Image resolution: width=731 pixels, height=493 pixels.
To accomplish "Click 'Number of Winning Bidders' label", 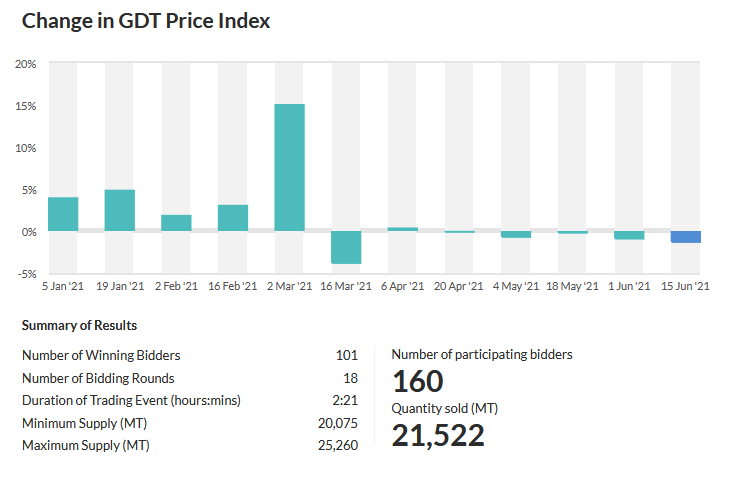I will (x=101, y=355).
